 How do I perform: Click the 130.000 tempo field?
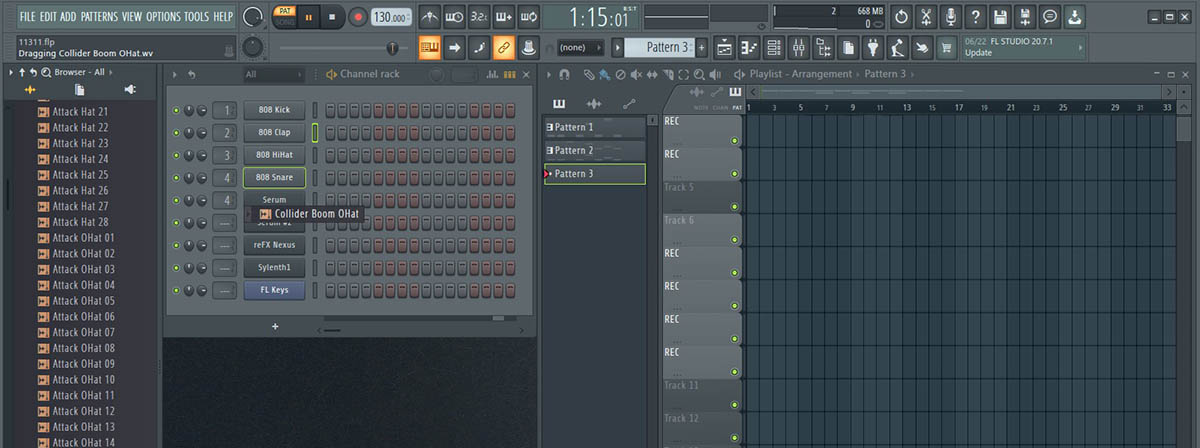click(x=391, y=17)
